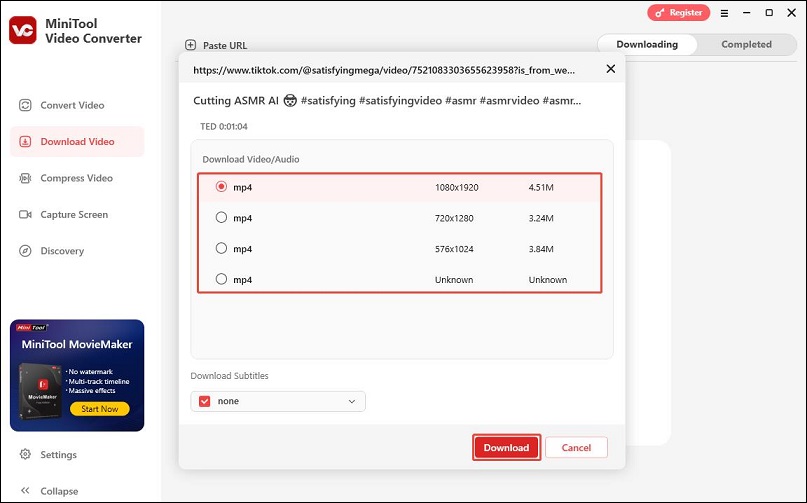Click the Settings gear icon
This screenshot has height=503, width=807.
[x=25, y=455]
